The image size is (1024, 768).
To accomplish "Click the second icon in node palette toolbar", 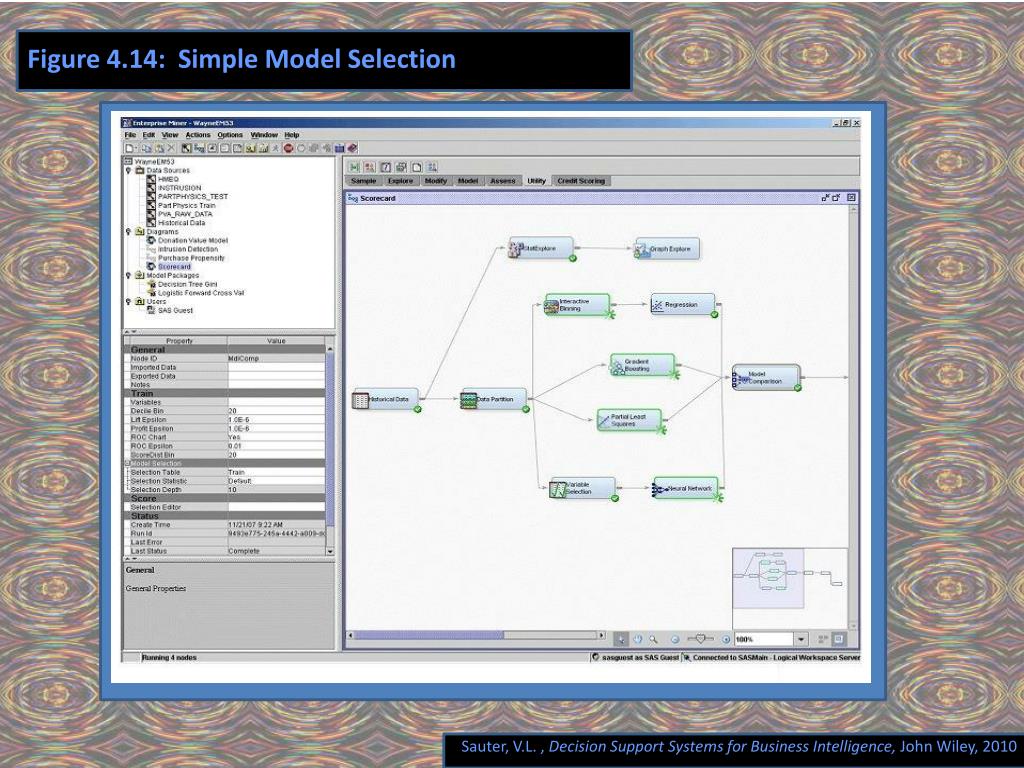I will point(370,167).
